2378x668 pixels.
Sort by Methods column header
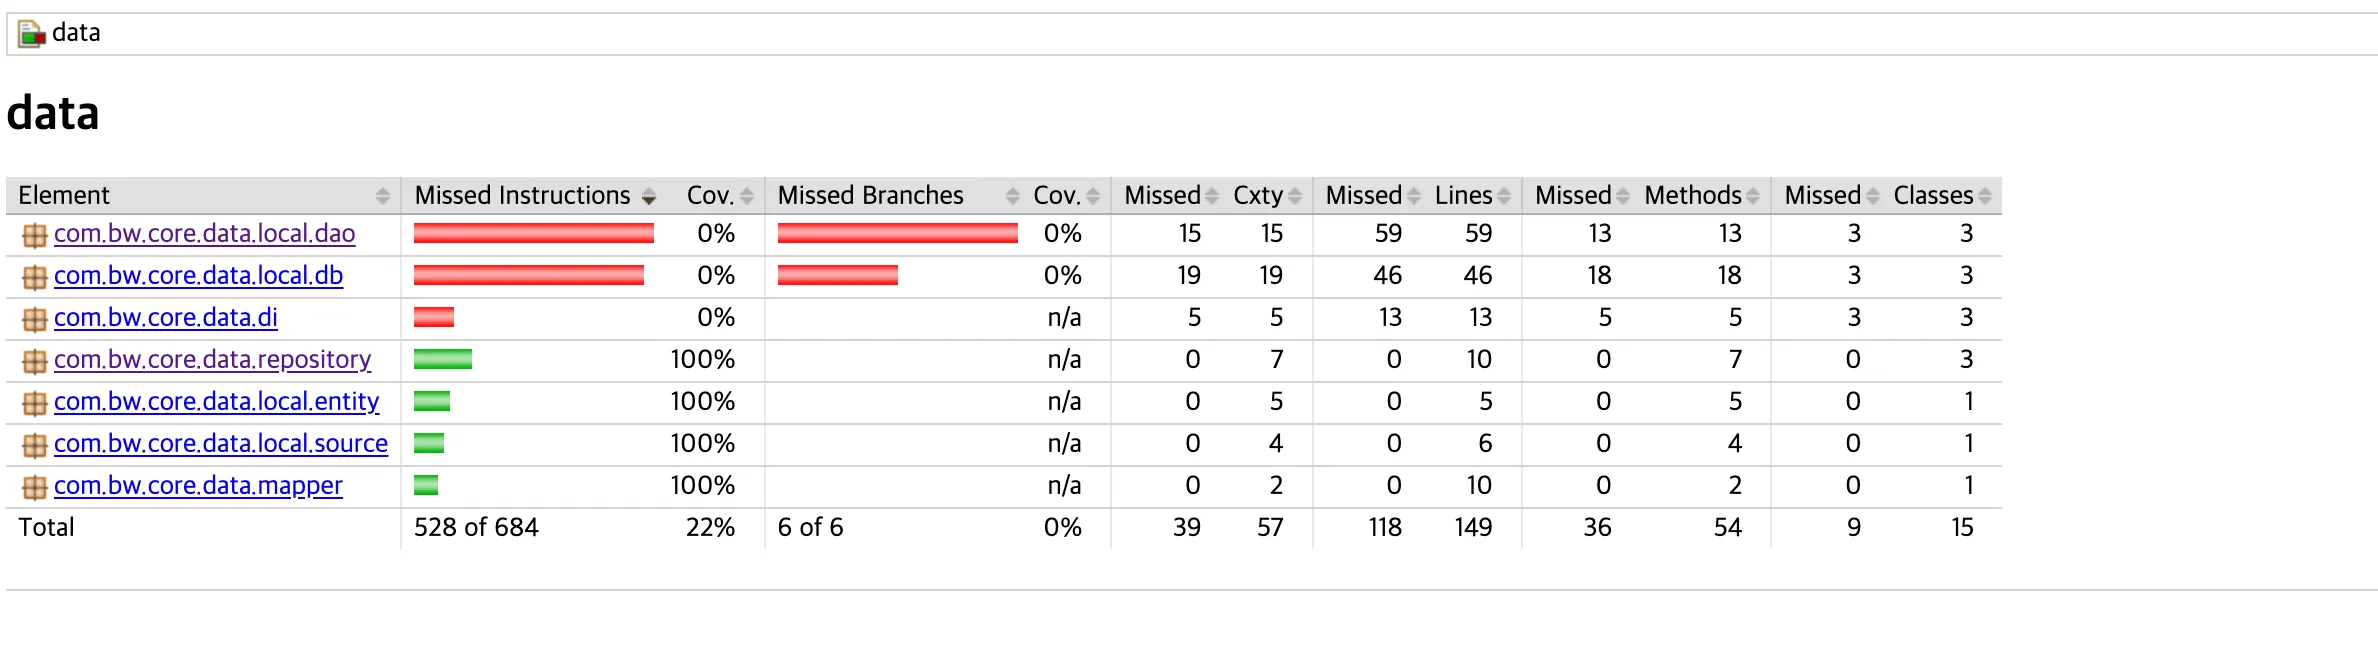tap(1702, 195)
